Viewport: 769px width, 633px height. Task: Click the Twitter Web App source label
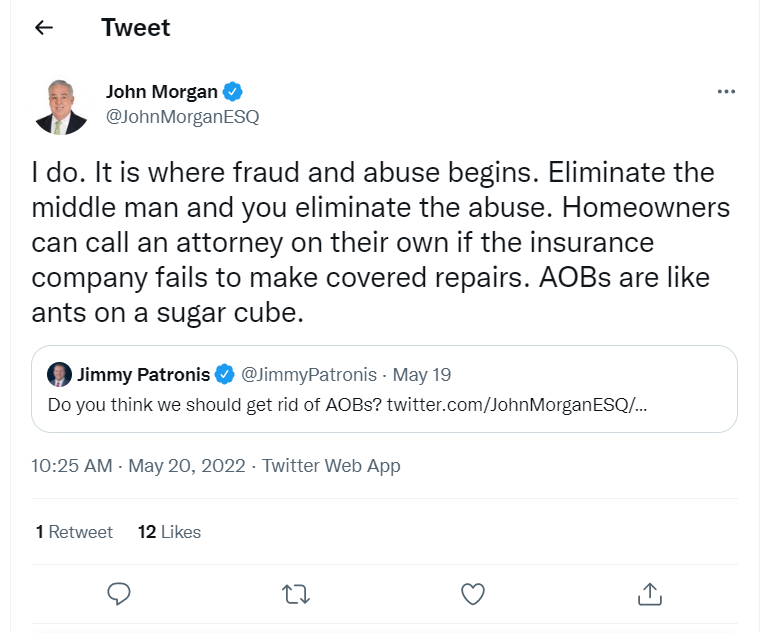[331, 465]
